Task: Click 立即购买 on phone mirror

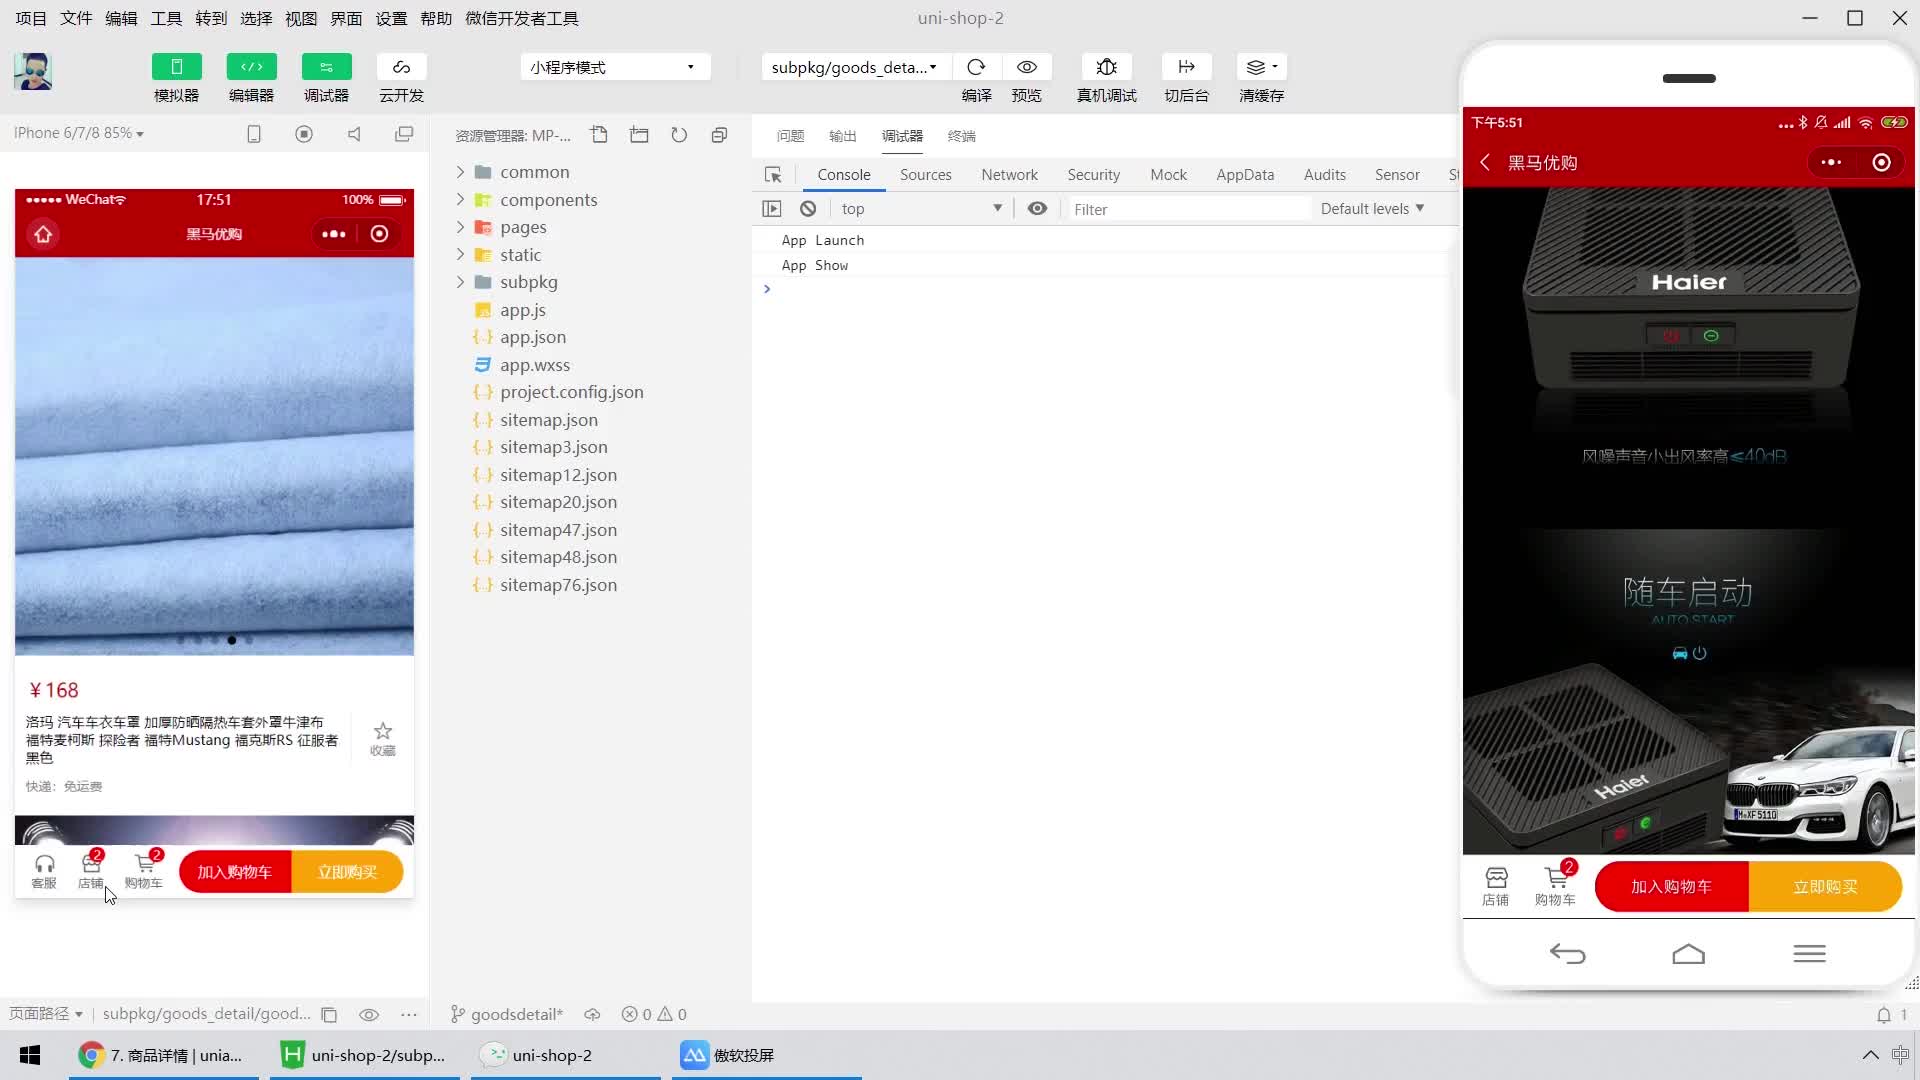Action: (x=1825, y=887)
